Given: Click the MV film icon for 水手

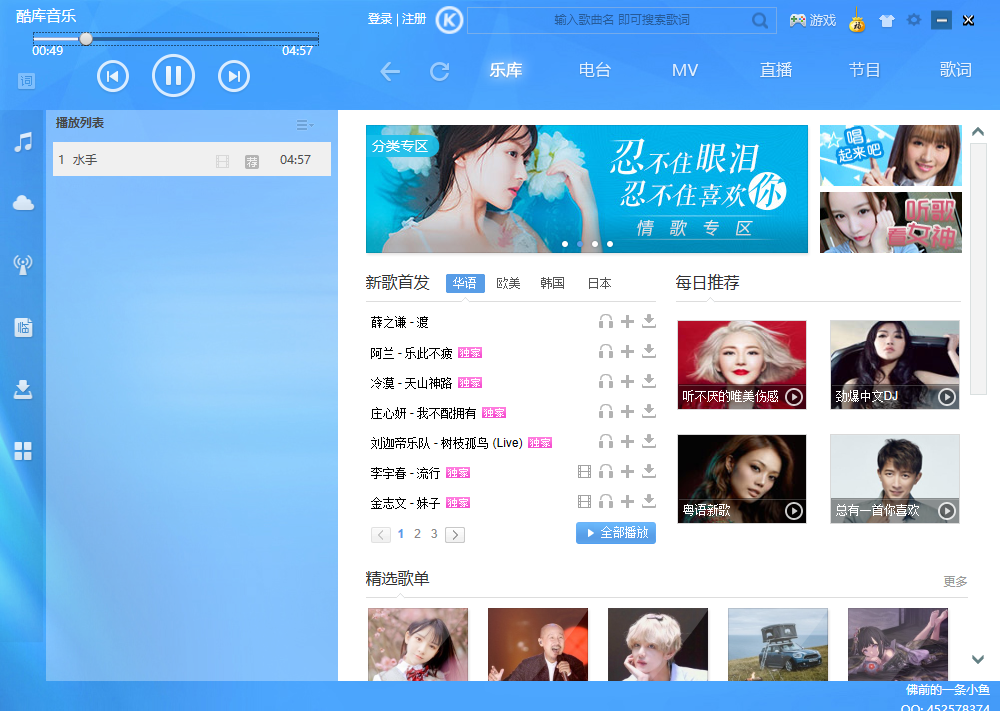Looking at the screenshot, I should (x=223, y=161).
